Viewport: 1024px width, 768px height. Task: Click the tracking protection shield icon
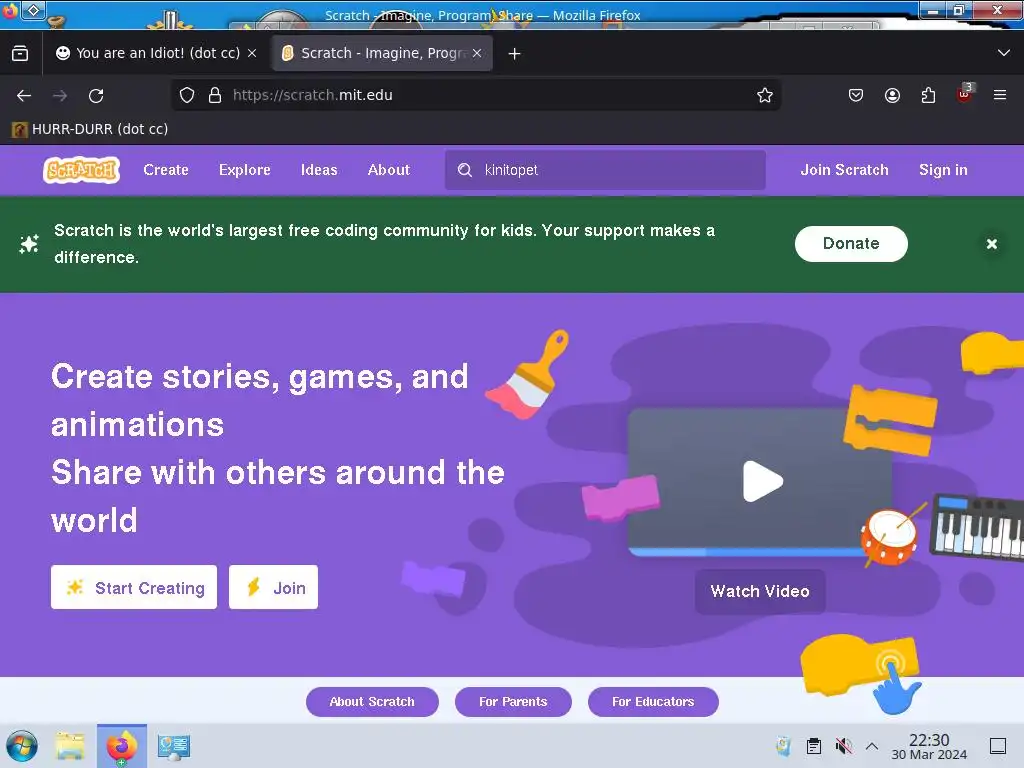coord(187,95)
